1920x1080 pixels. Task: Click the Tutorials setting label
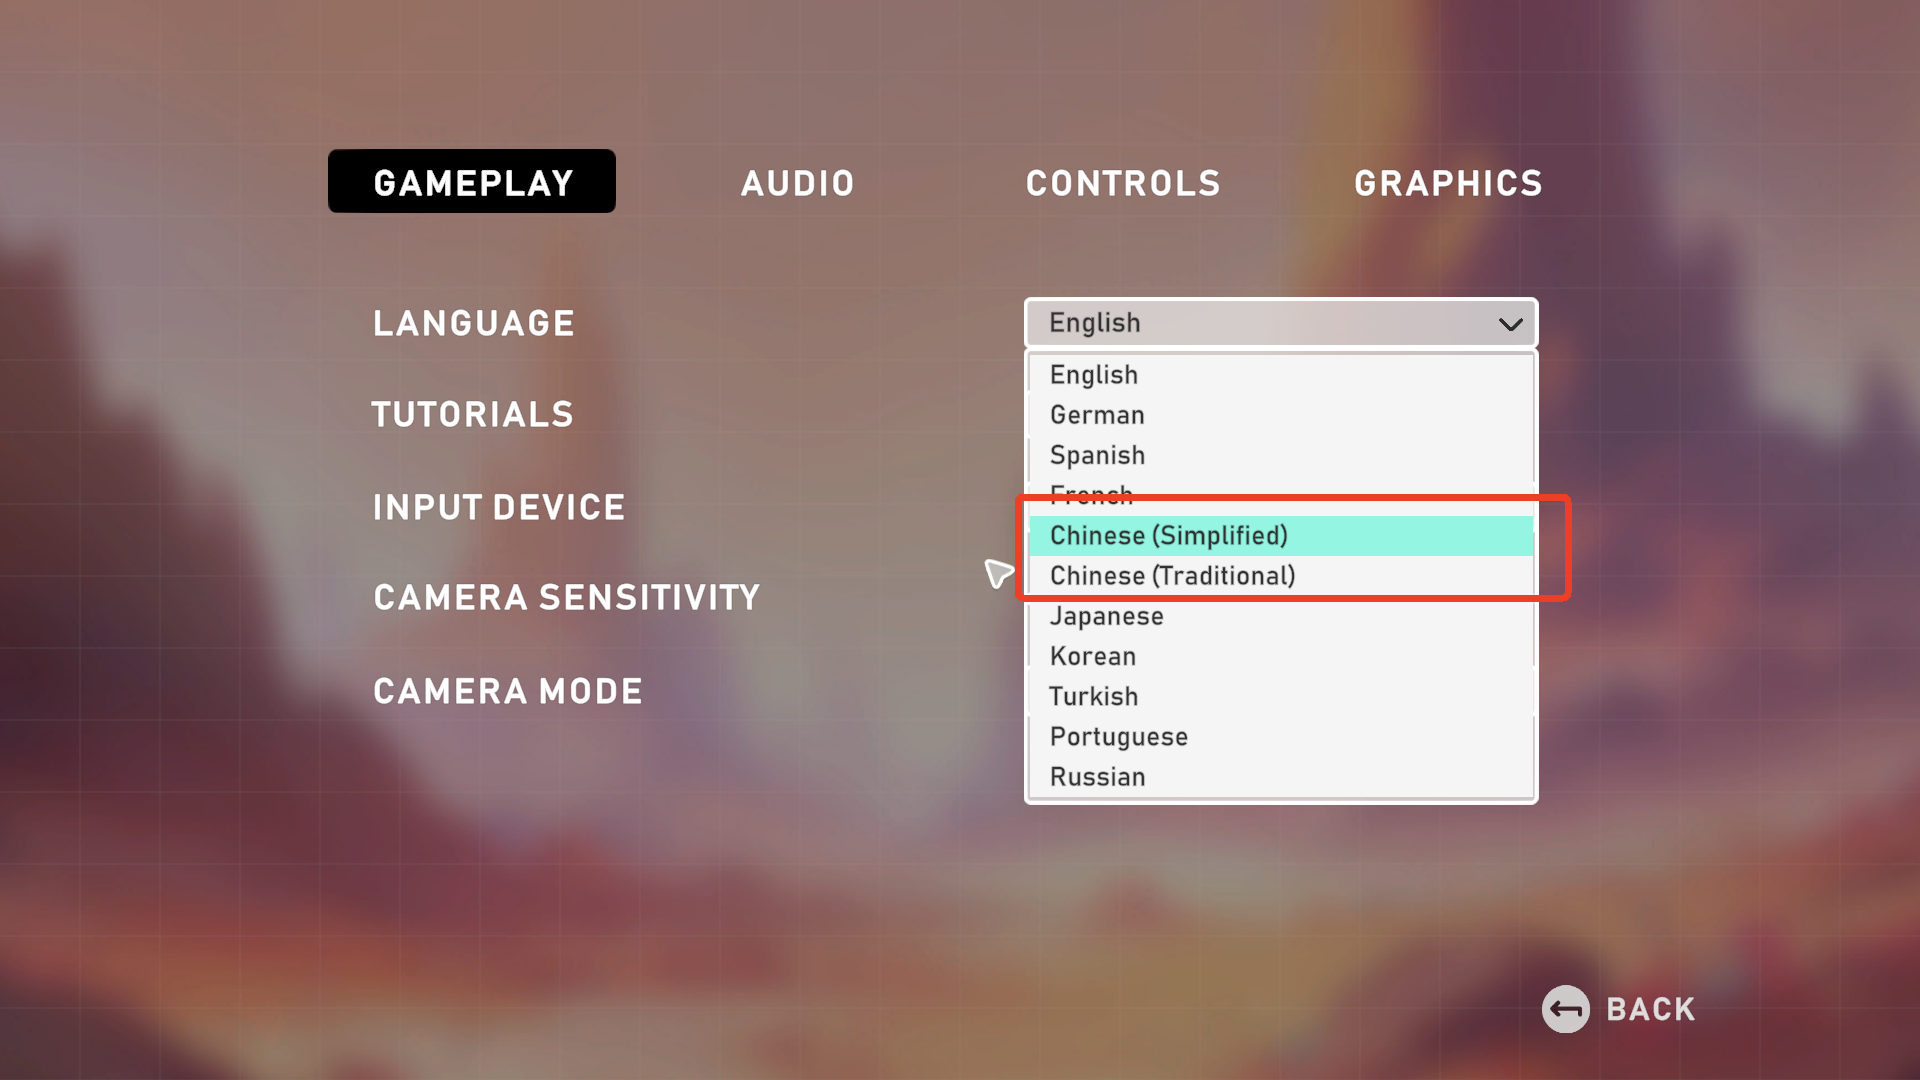[x=472, y=415]
